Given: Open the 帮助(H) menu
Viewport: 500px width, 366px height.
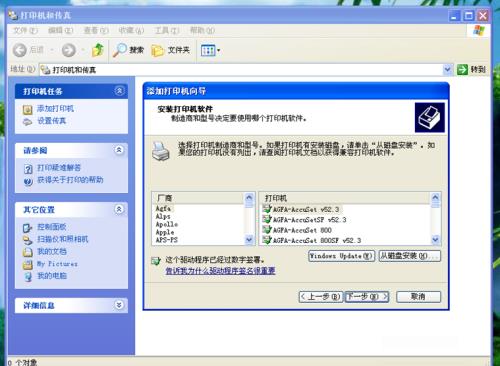Looking at the screenshot, I should click(202, 31).
